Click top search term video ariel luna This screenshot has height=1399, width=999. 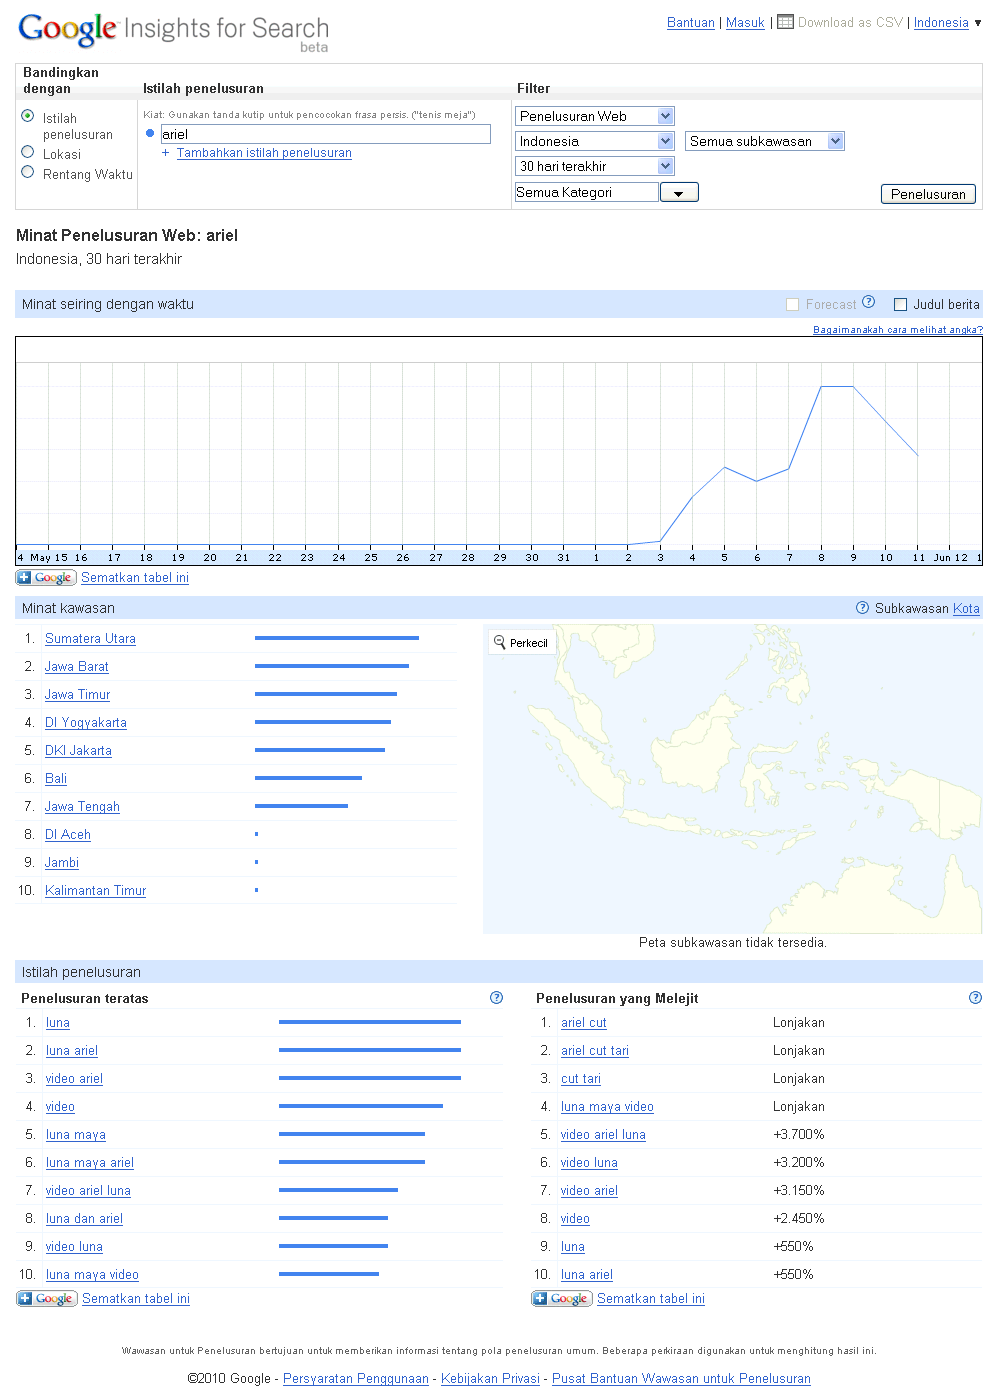88,1191
